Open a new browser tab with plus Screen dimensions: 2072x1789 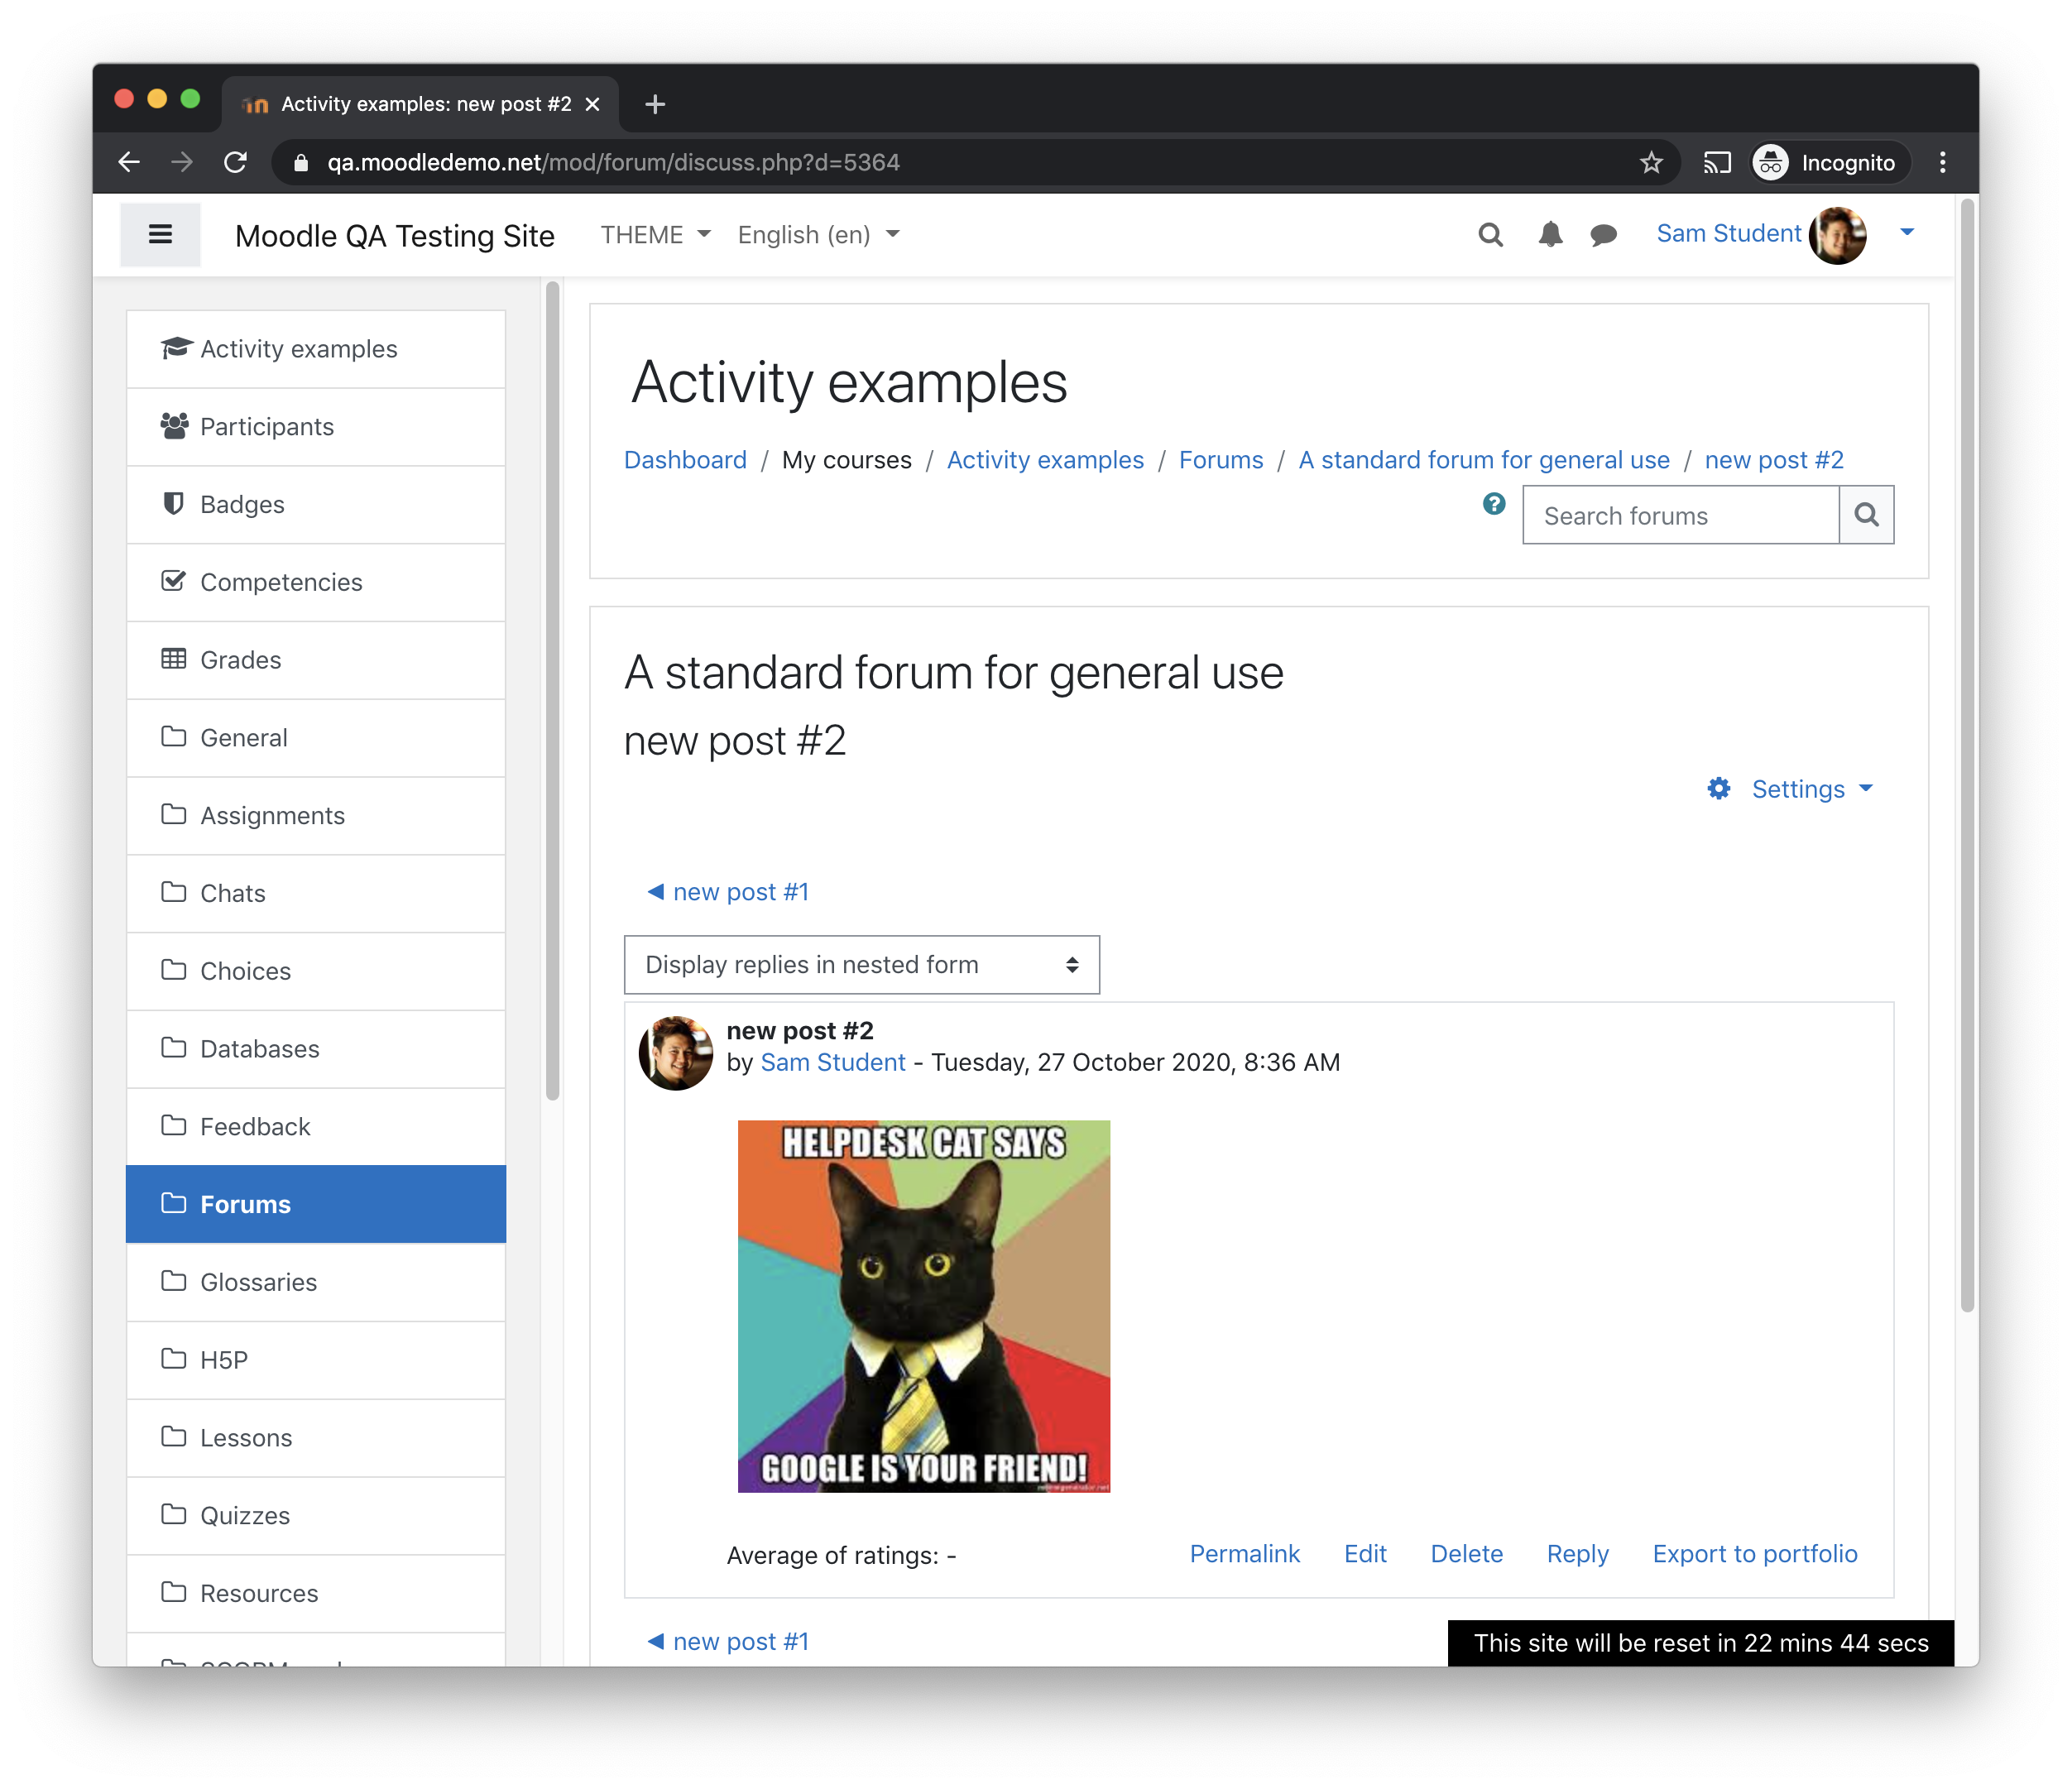(655, 103)
